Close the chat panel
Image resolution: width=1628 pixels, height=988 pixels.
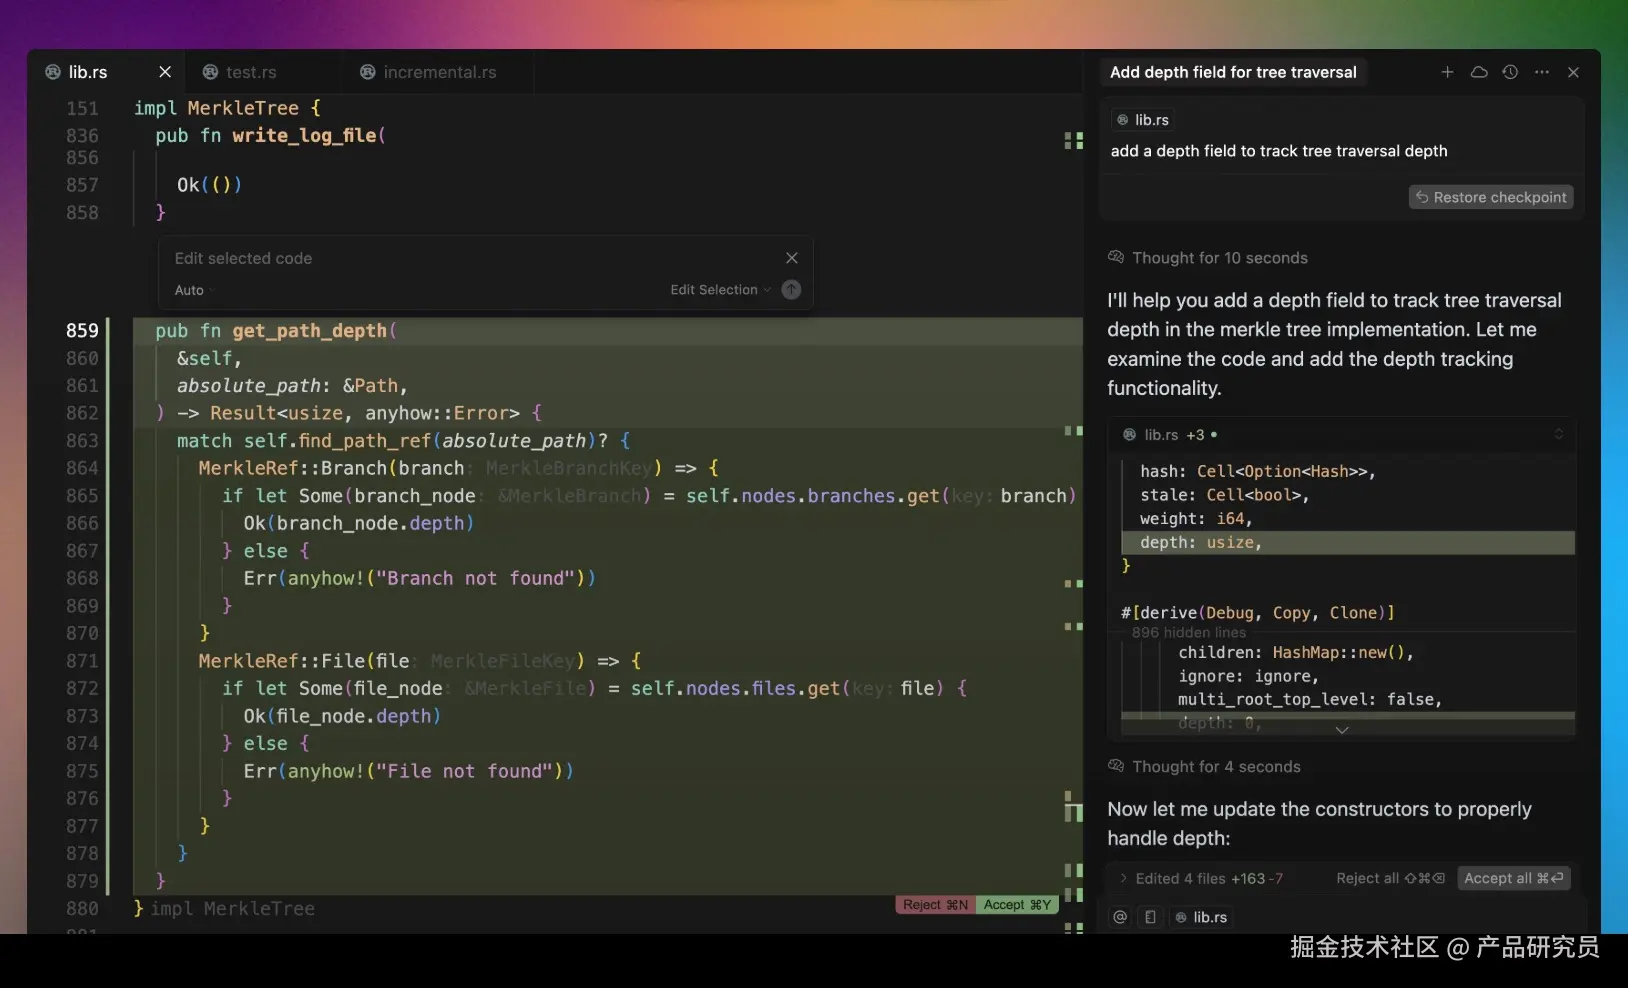pos(1573,72)
